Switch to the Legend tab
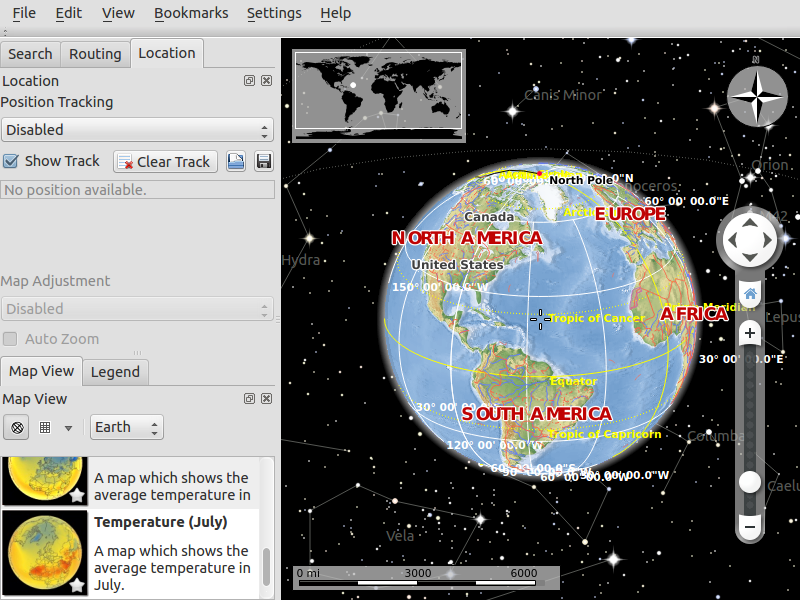Screen dimensions: 800x600 [115, 372]
